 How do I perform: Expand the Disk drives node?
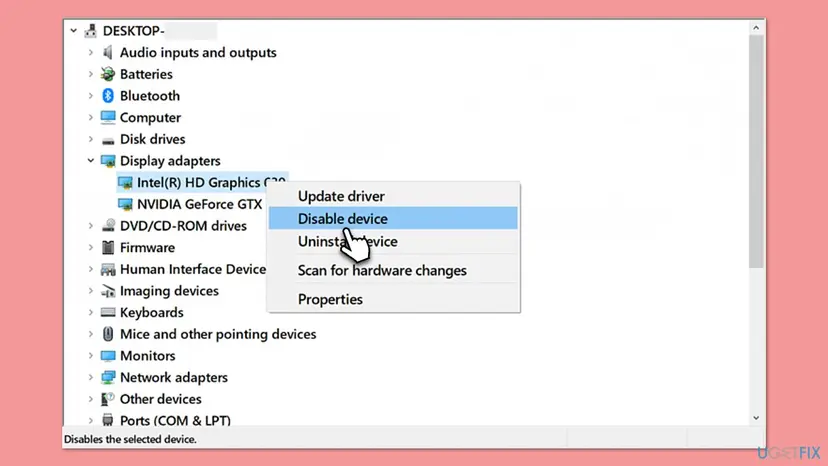(x=91, y=139)
